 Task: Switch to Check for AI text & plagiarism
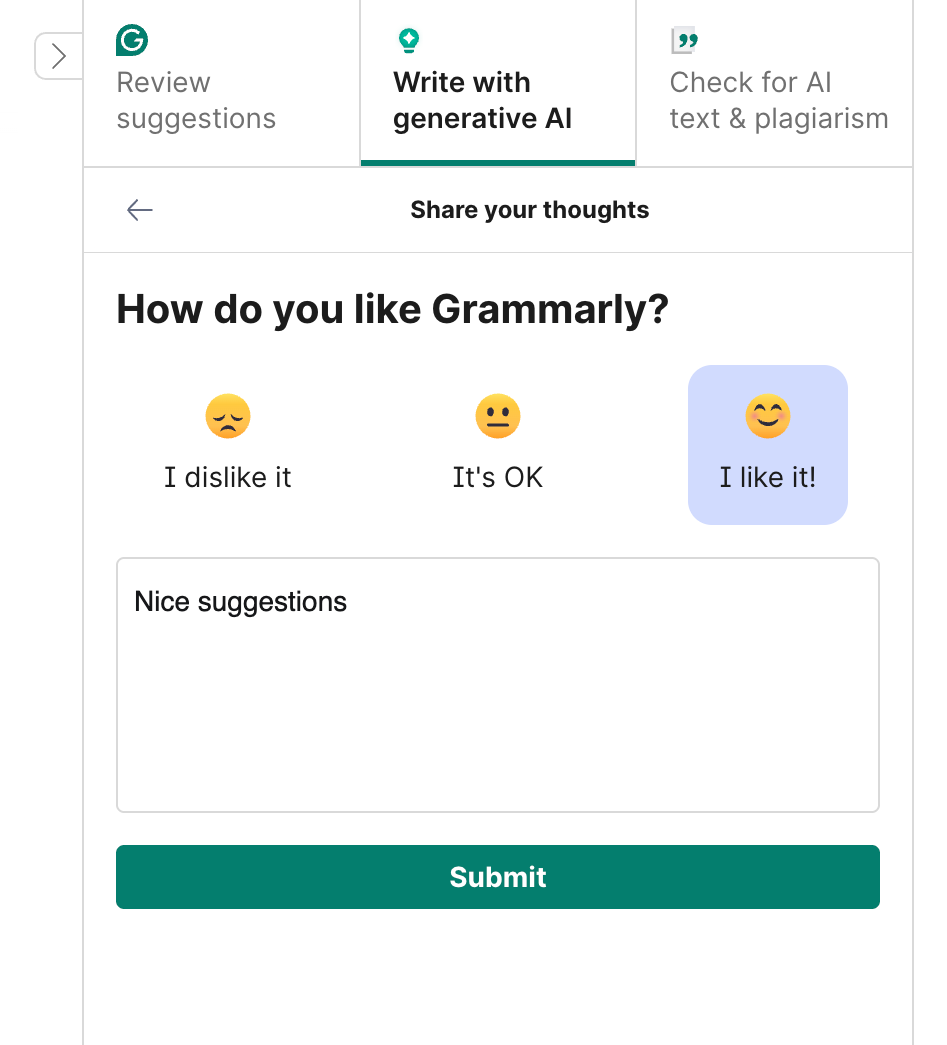pos(778,83)
